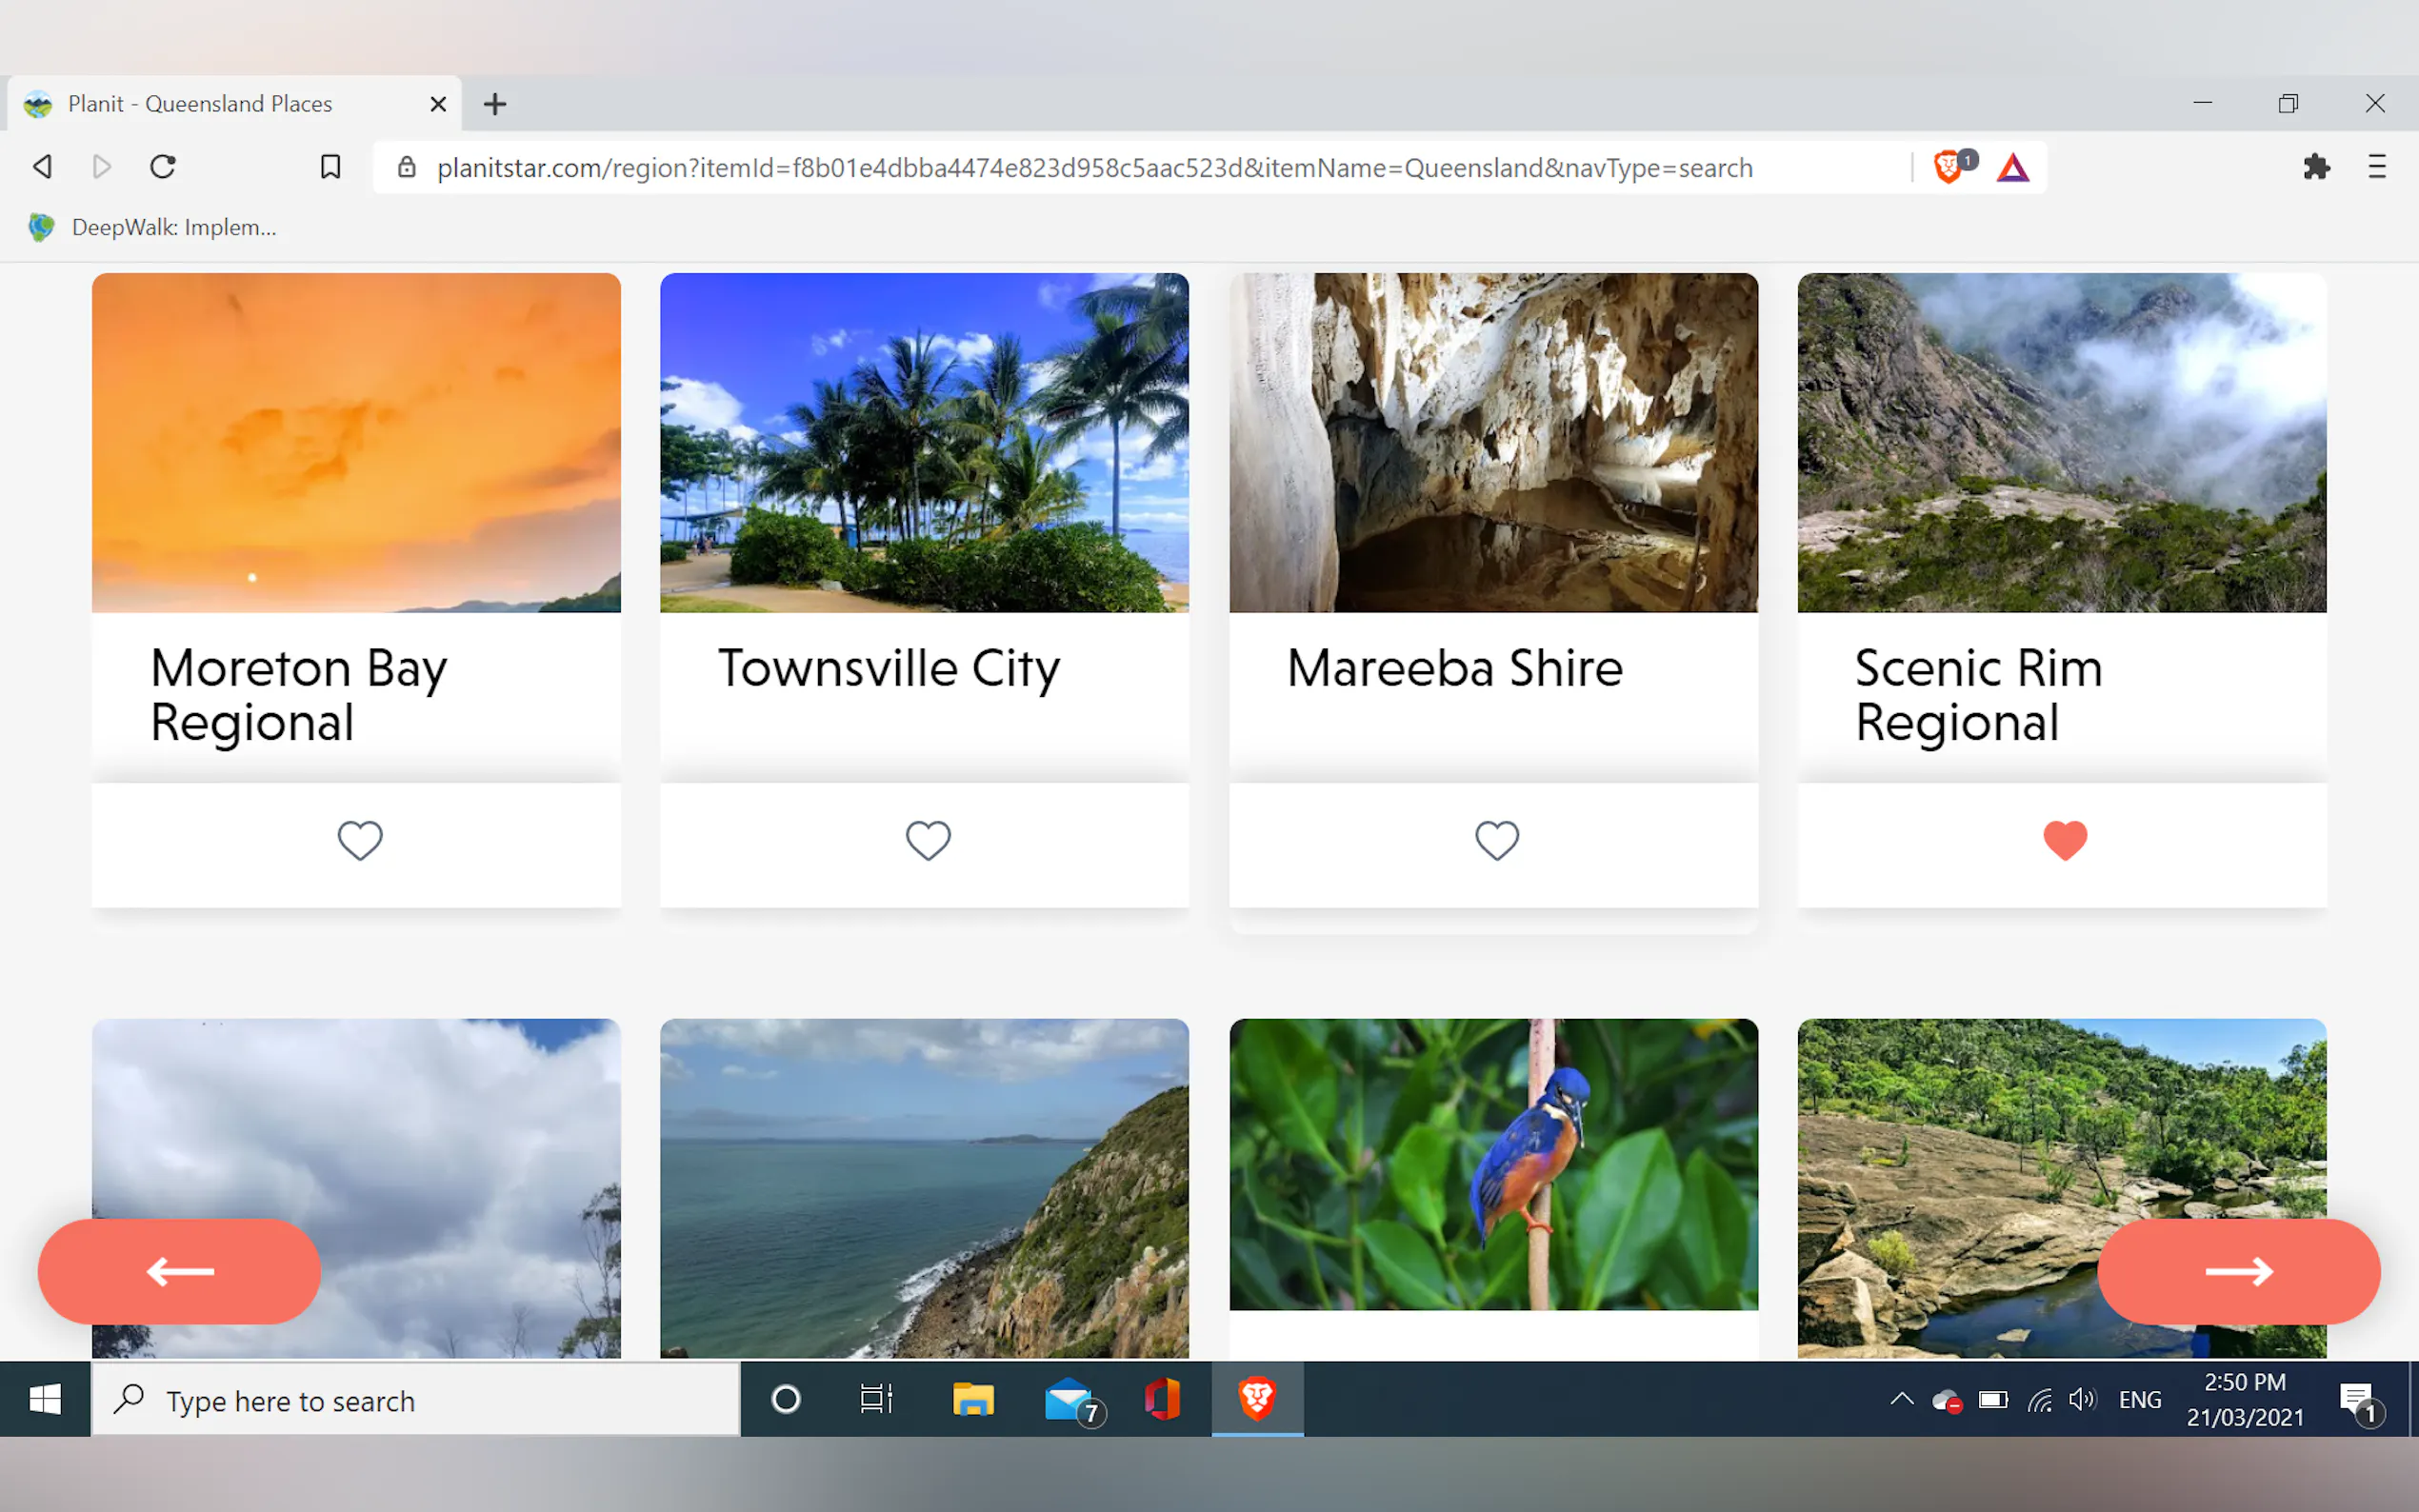Toggle the heart under Townsville City
This screenshot has height=1512, width=2419.
[x=928, y=840]
